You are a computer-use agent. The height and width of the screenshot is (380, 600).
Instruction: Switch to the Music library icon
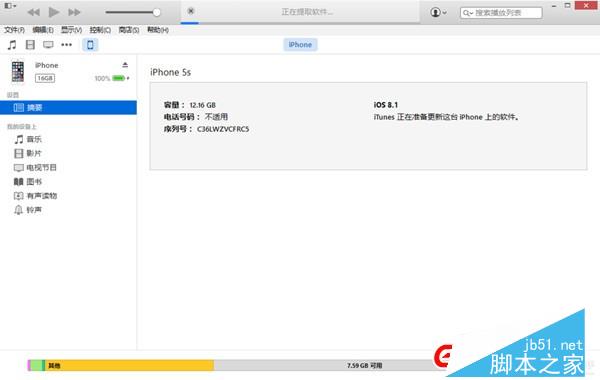12,45
